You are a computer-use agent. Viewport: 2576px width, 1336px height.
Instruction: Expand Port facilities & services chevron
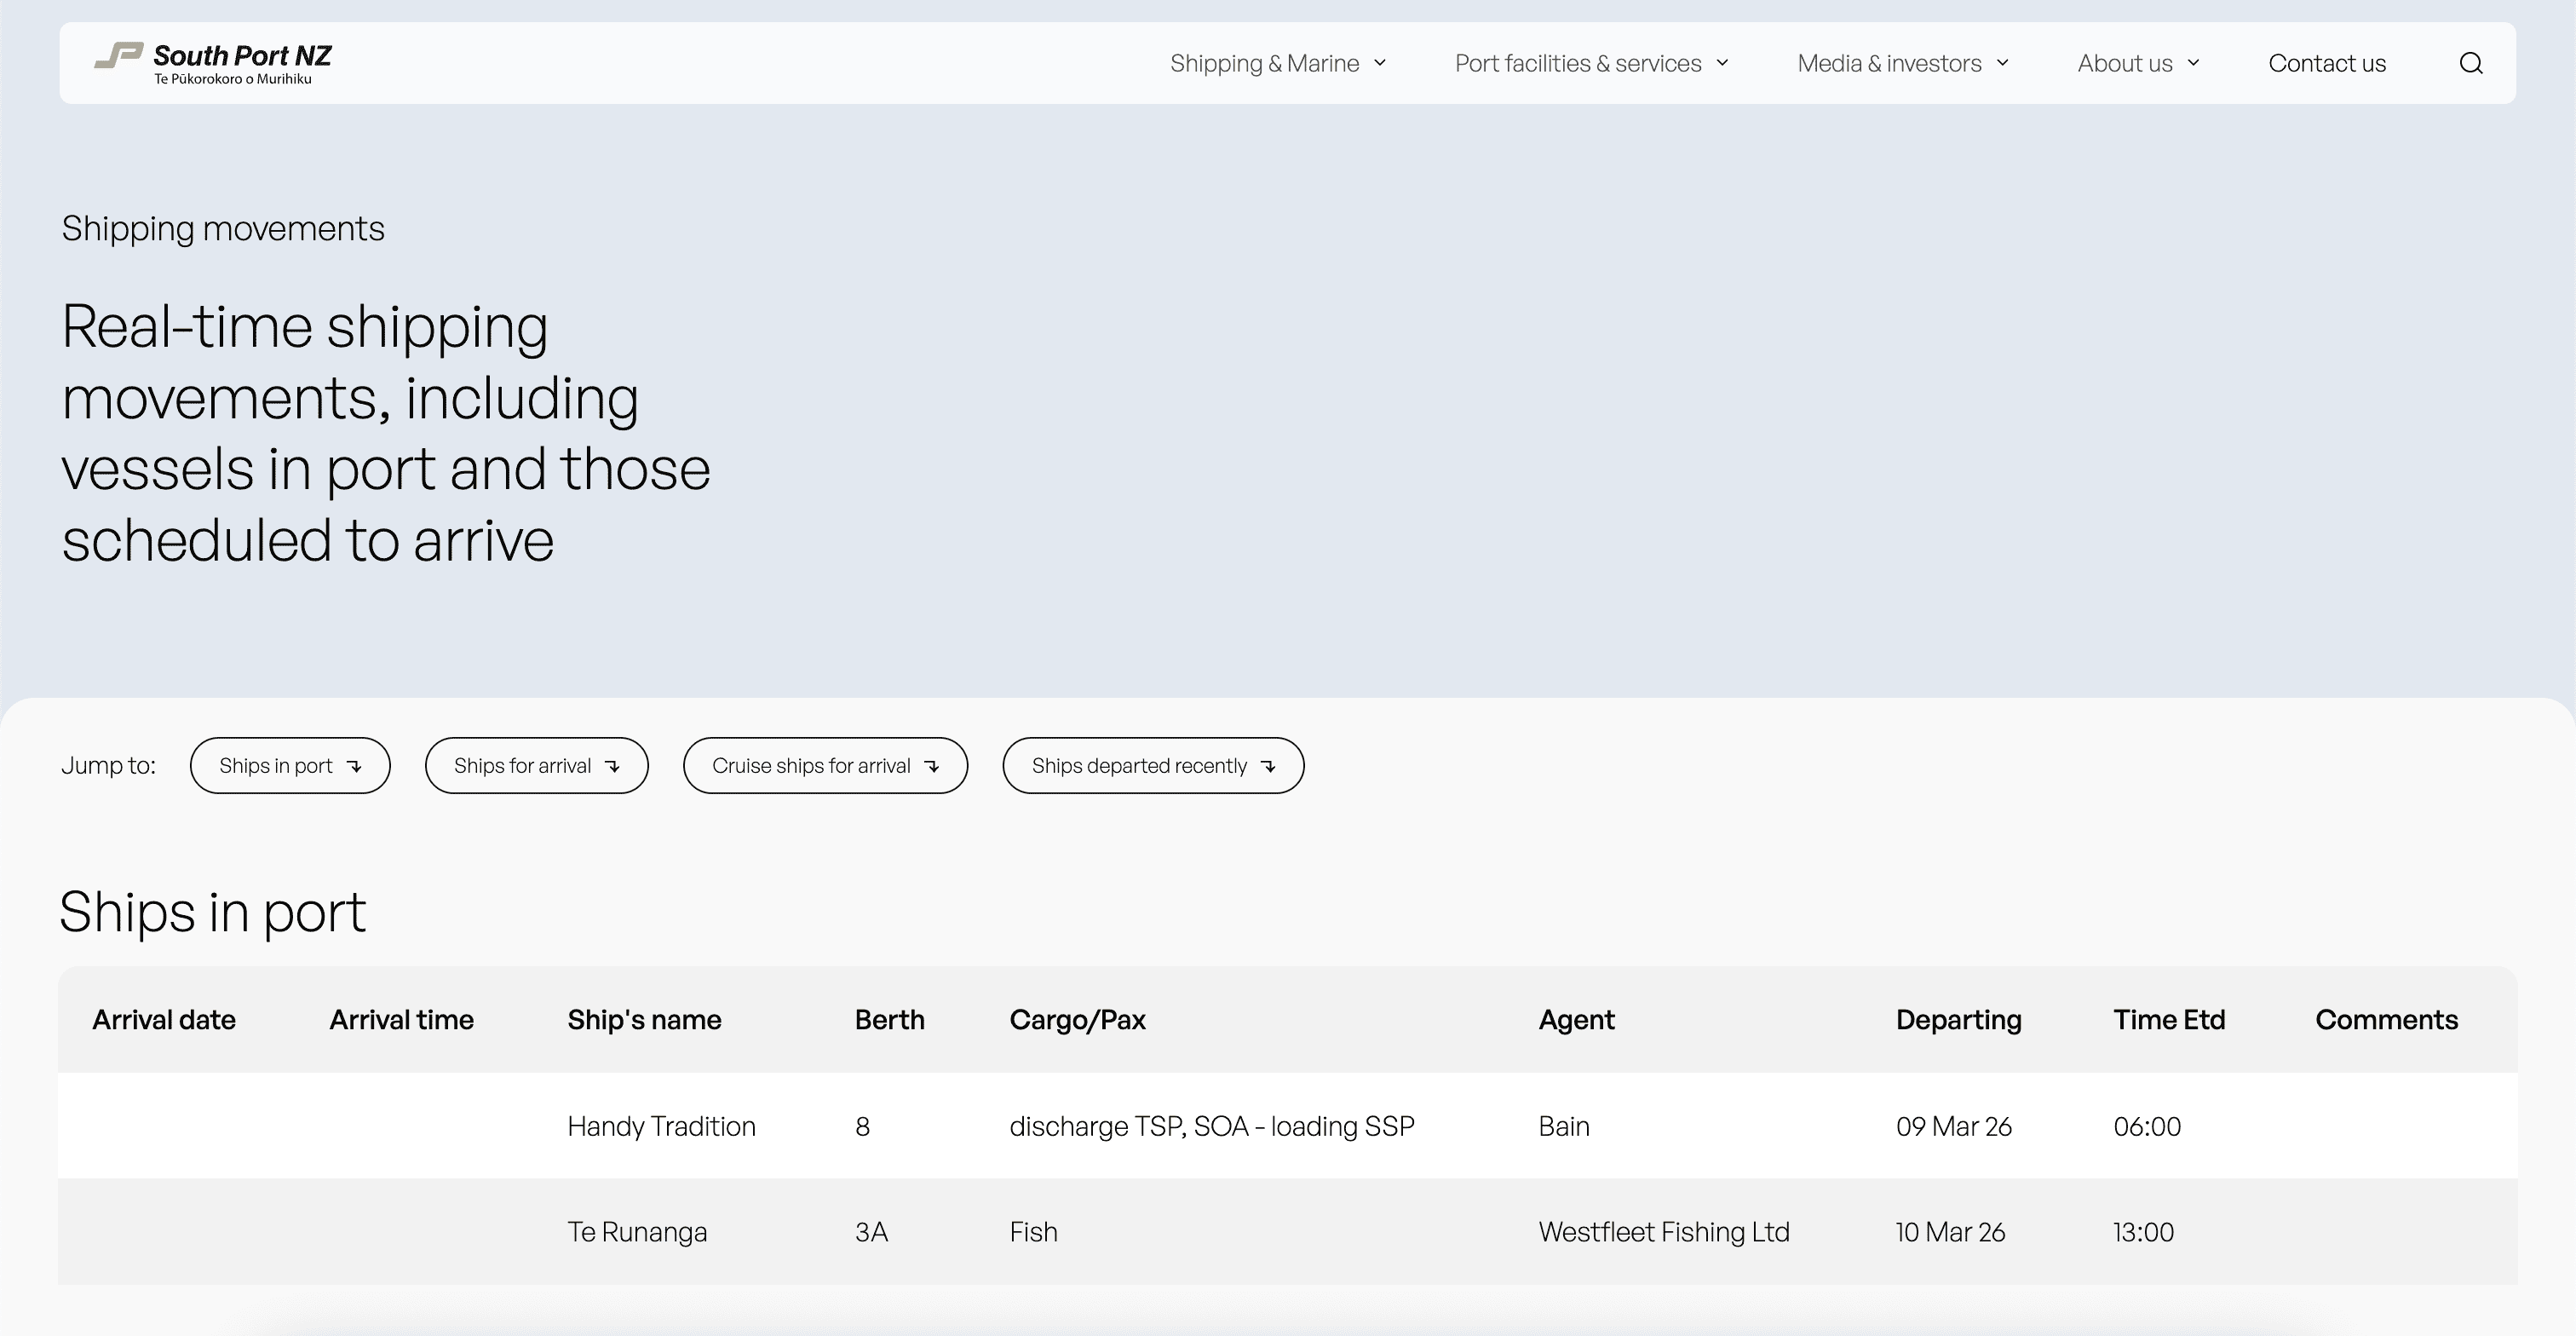pos(1723,63)
